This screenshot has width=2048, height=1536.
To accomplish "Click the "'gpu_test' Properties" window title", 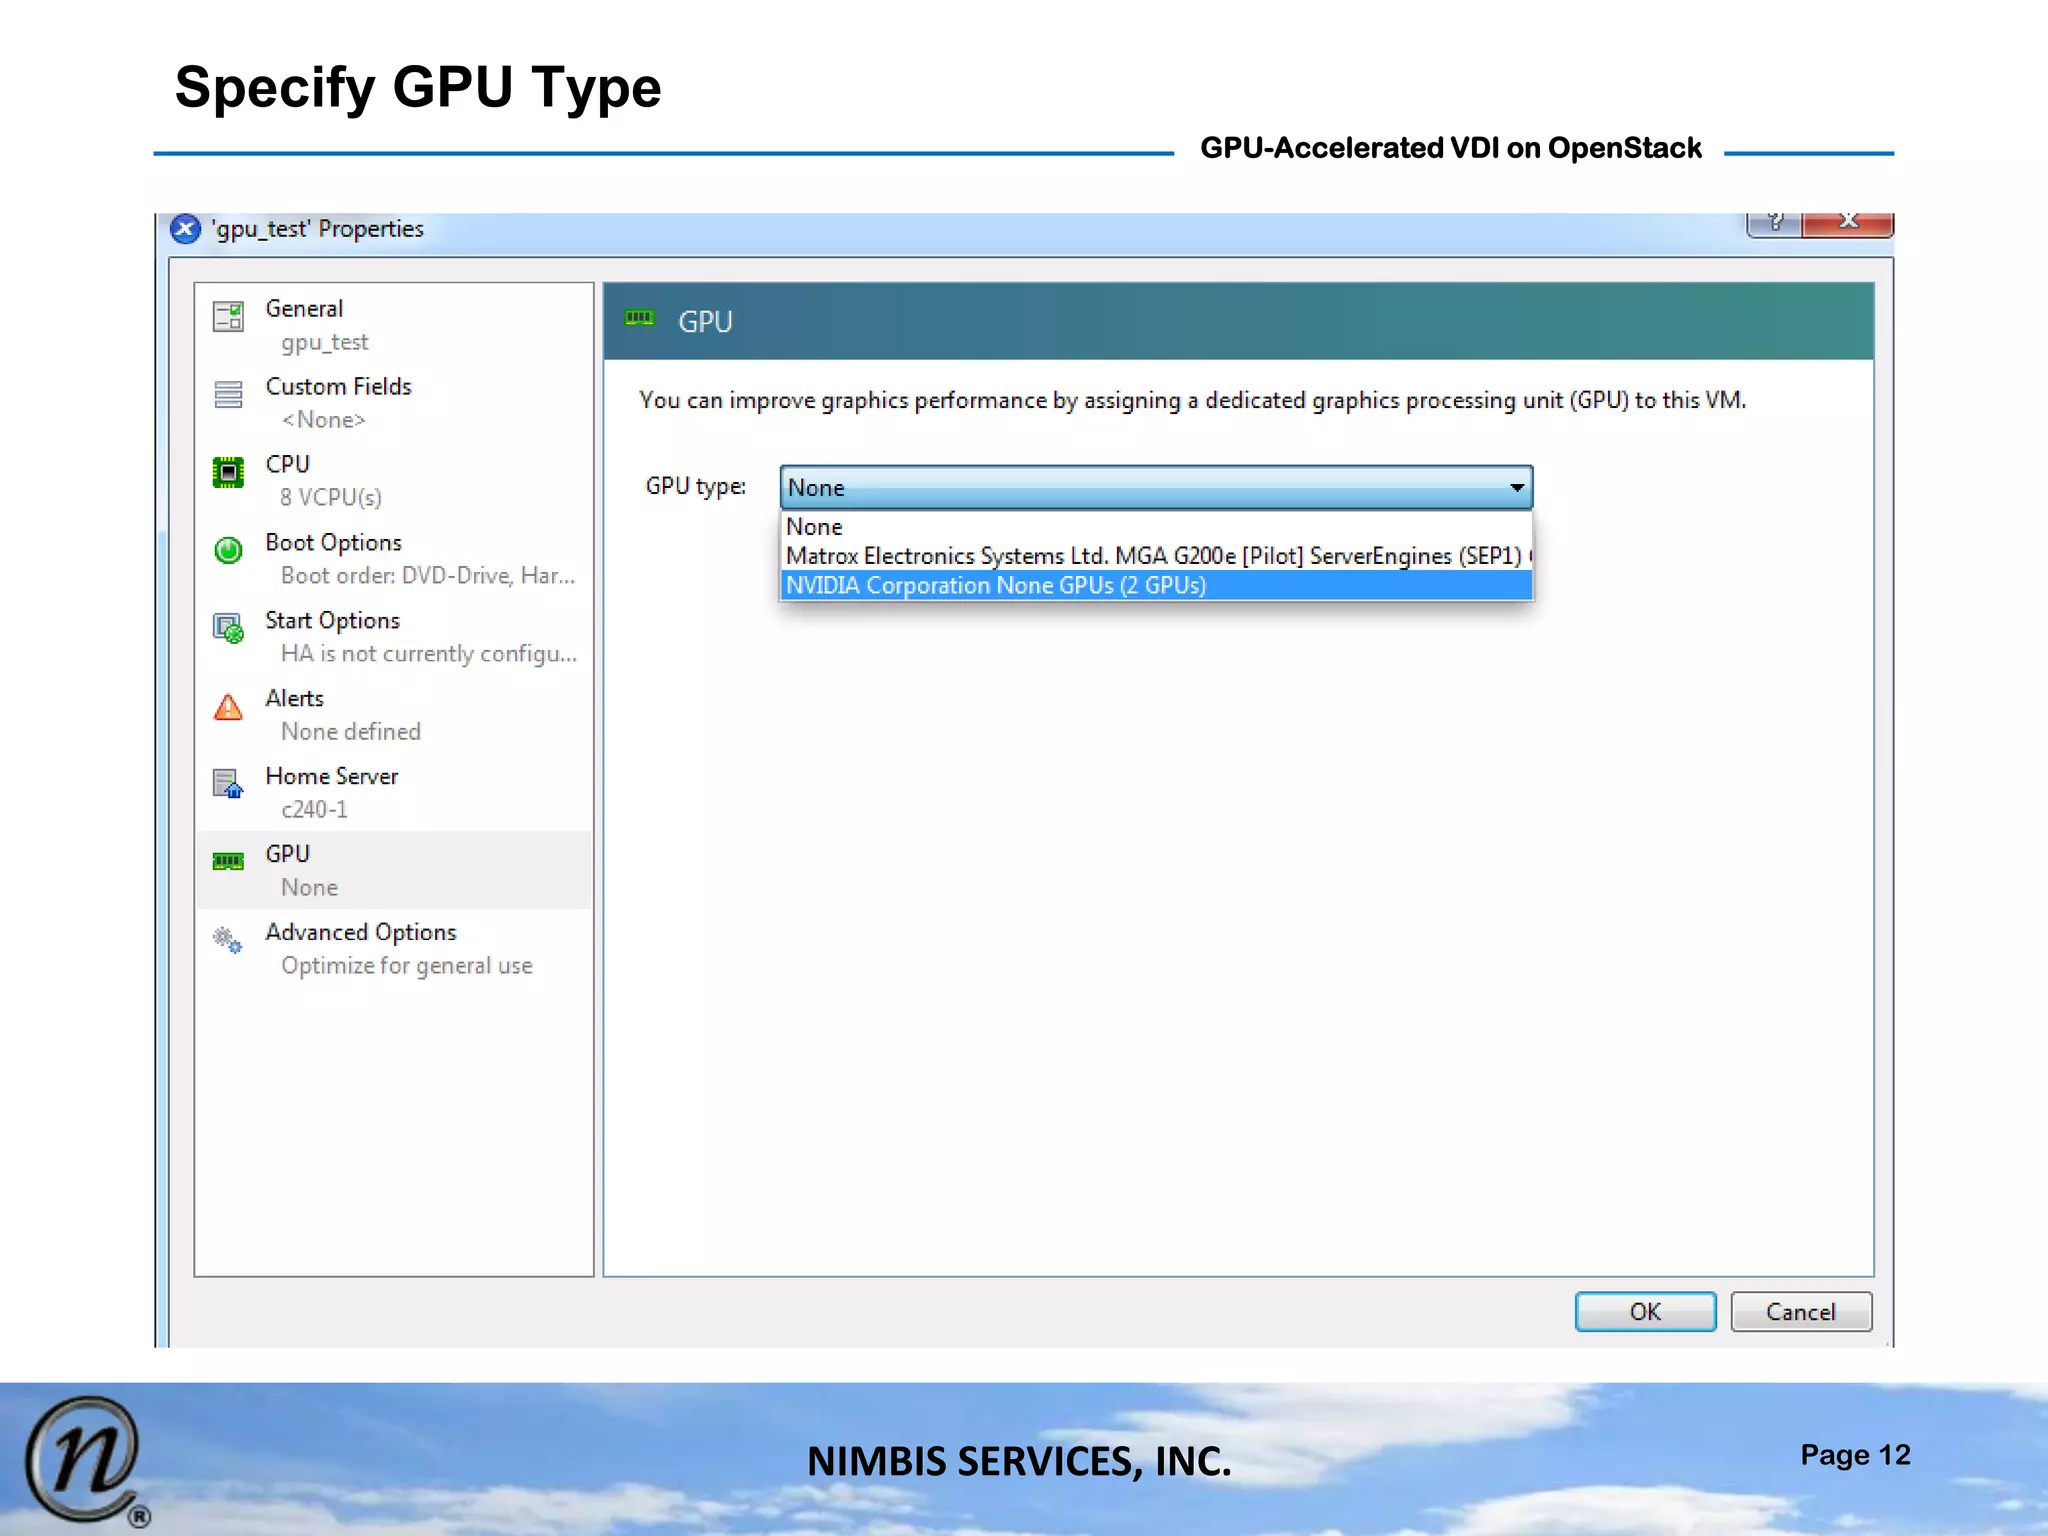I will (x=317, y=229).
